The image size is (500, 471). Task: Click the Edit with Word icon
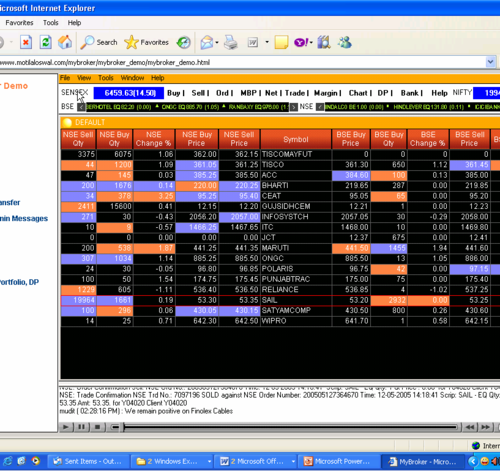point(253,43)
